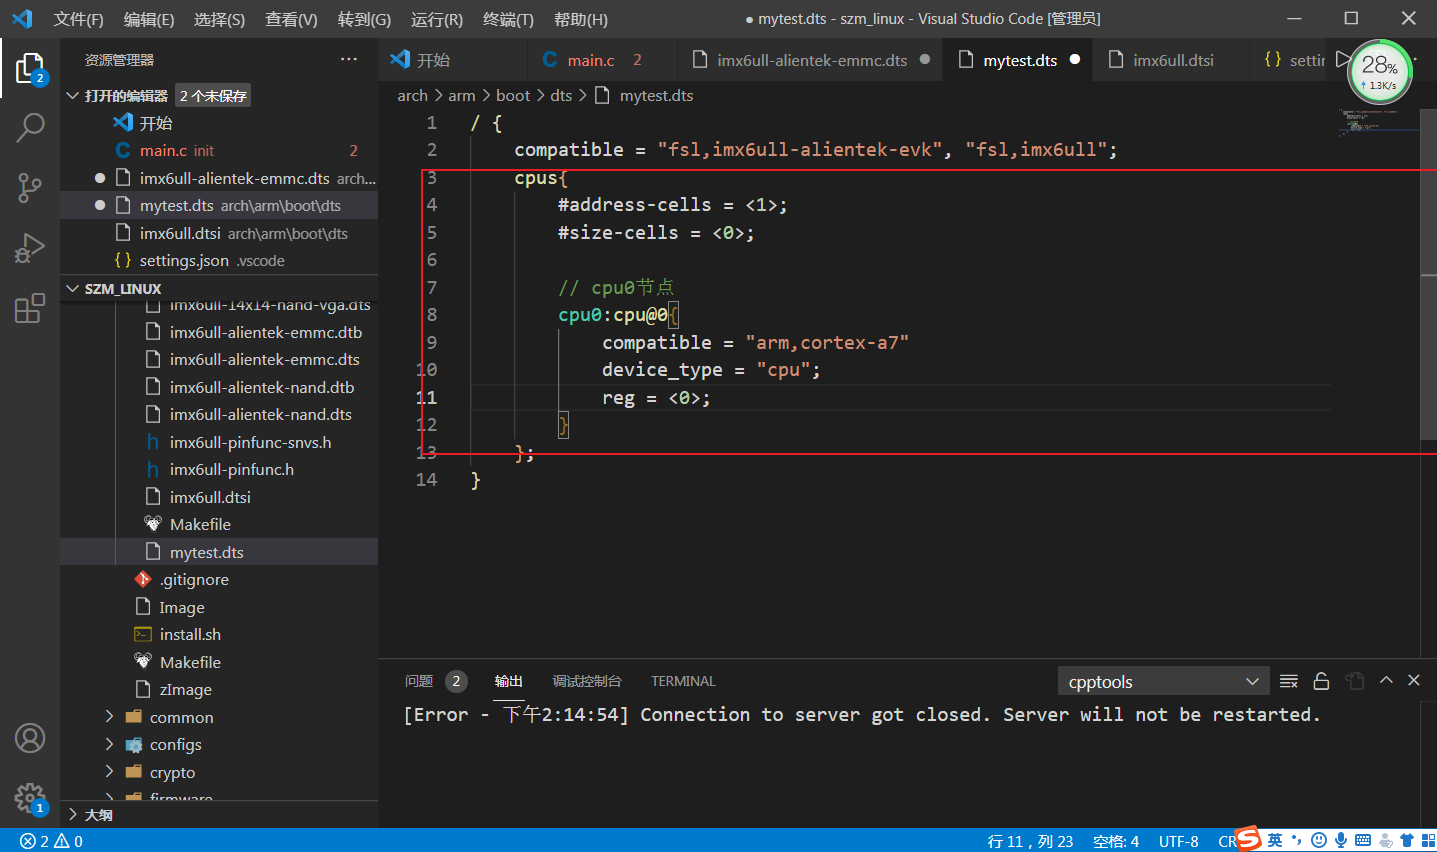Screen dimensions: 1437x852
Task: Open zImage file in tree
Action: coord(185,689)
